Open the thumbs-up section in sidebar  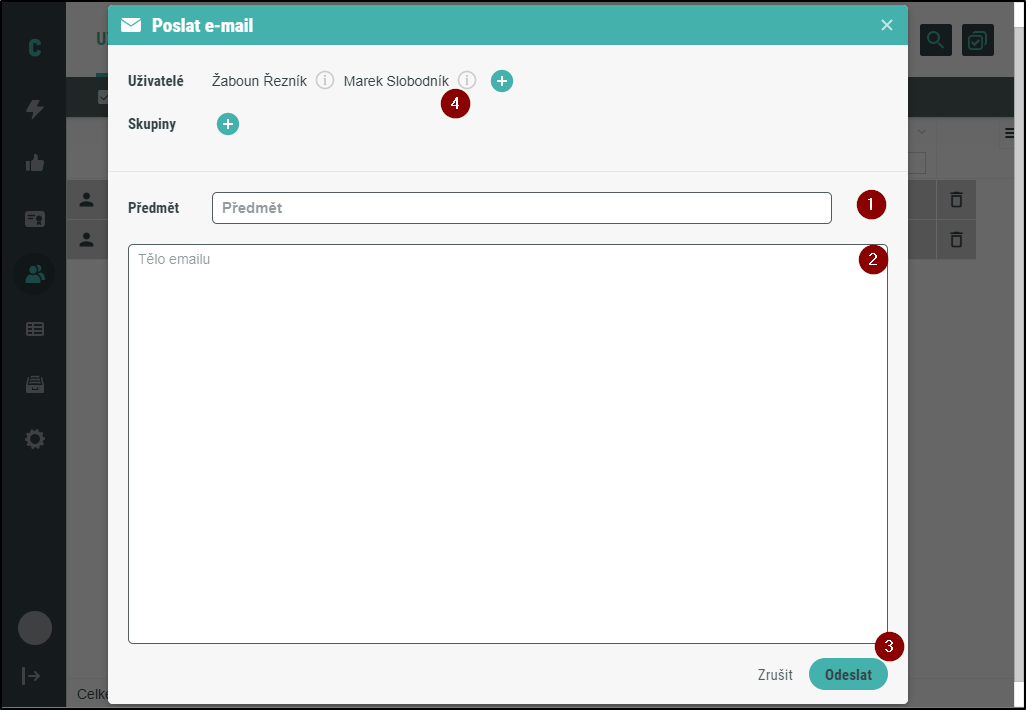tap(35, 163)
